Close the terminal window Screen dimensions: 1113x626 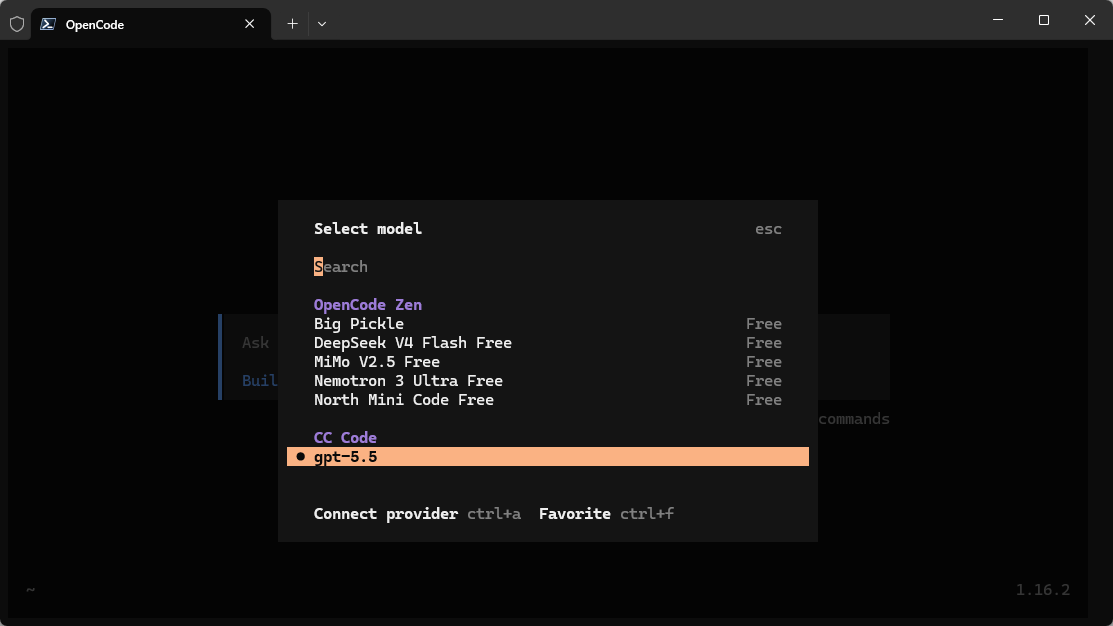click(1090, 20)
